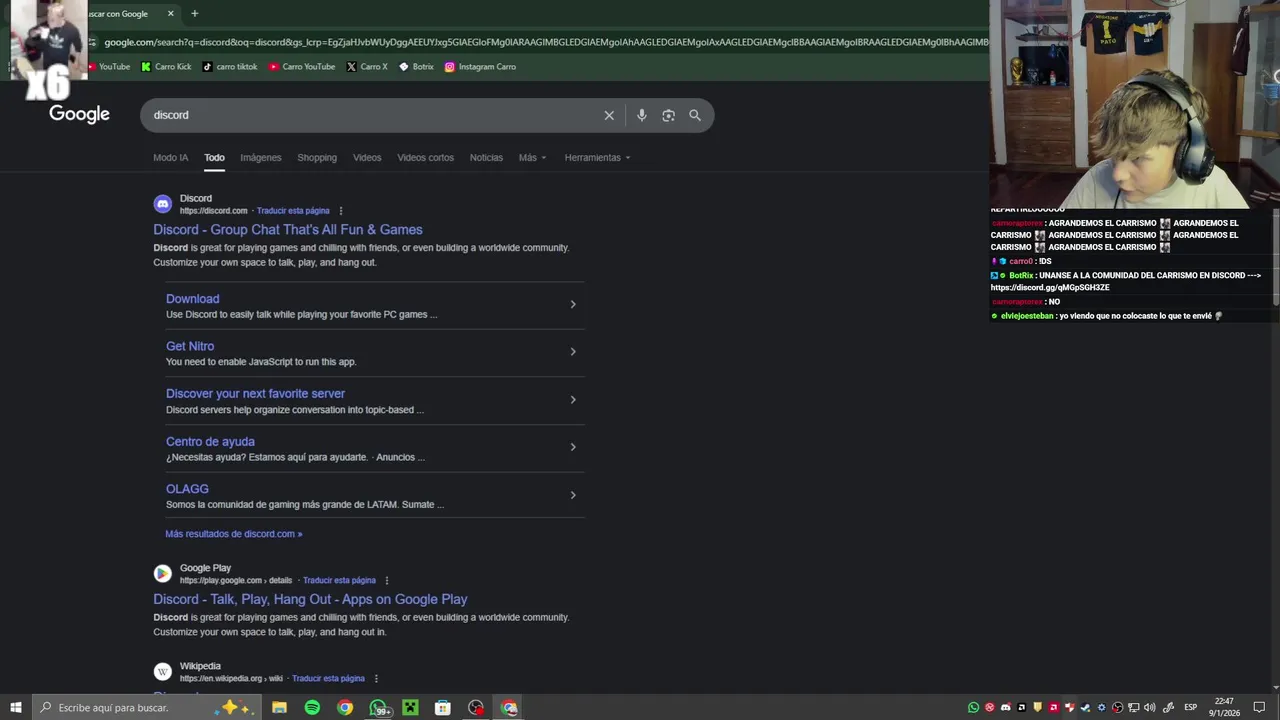Open the Windows Start menu
The image size is (1280, 720).
click(x=15, y=708)
